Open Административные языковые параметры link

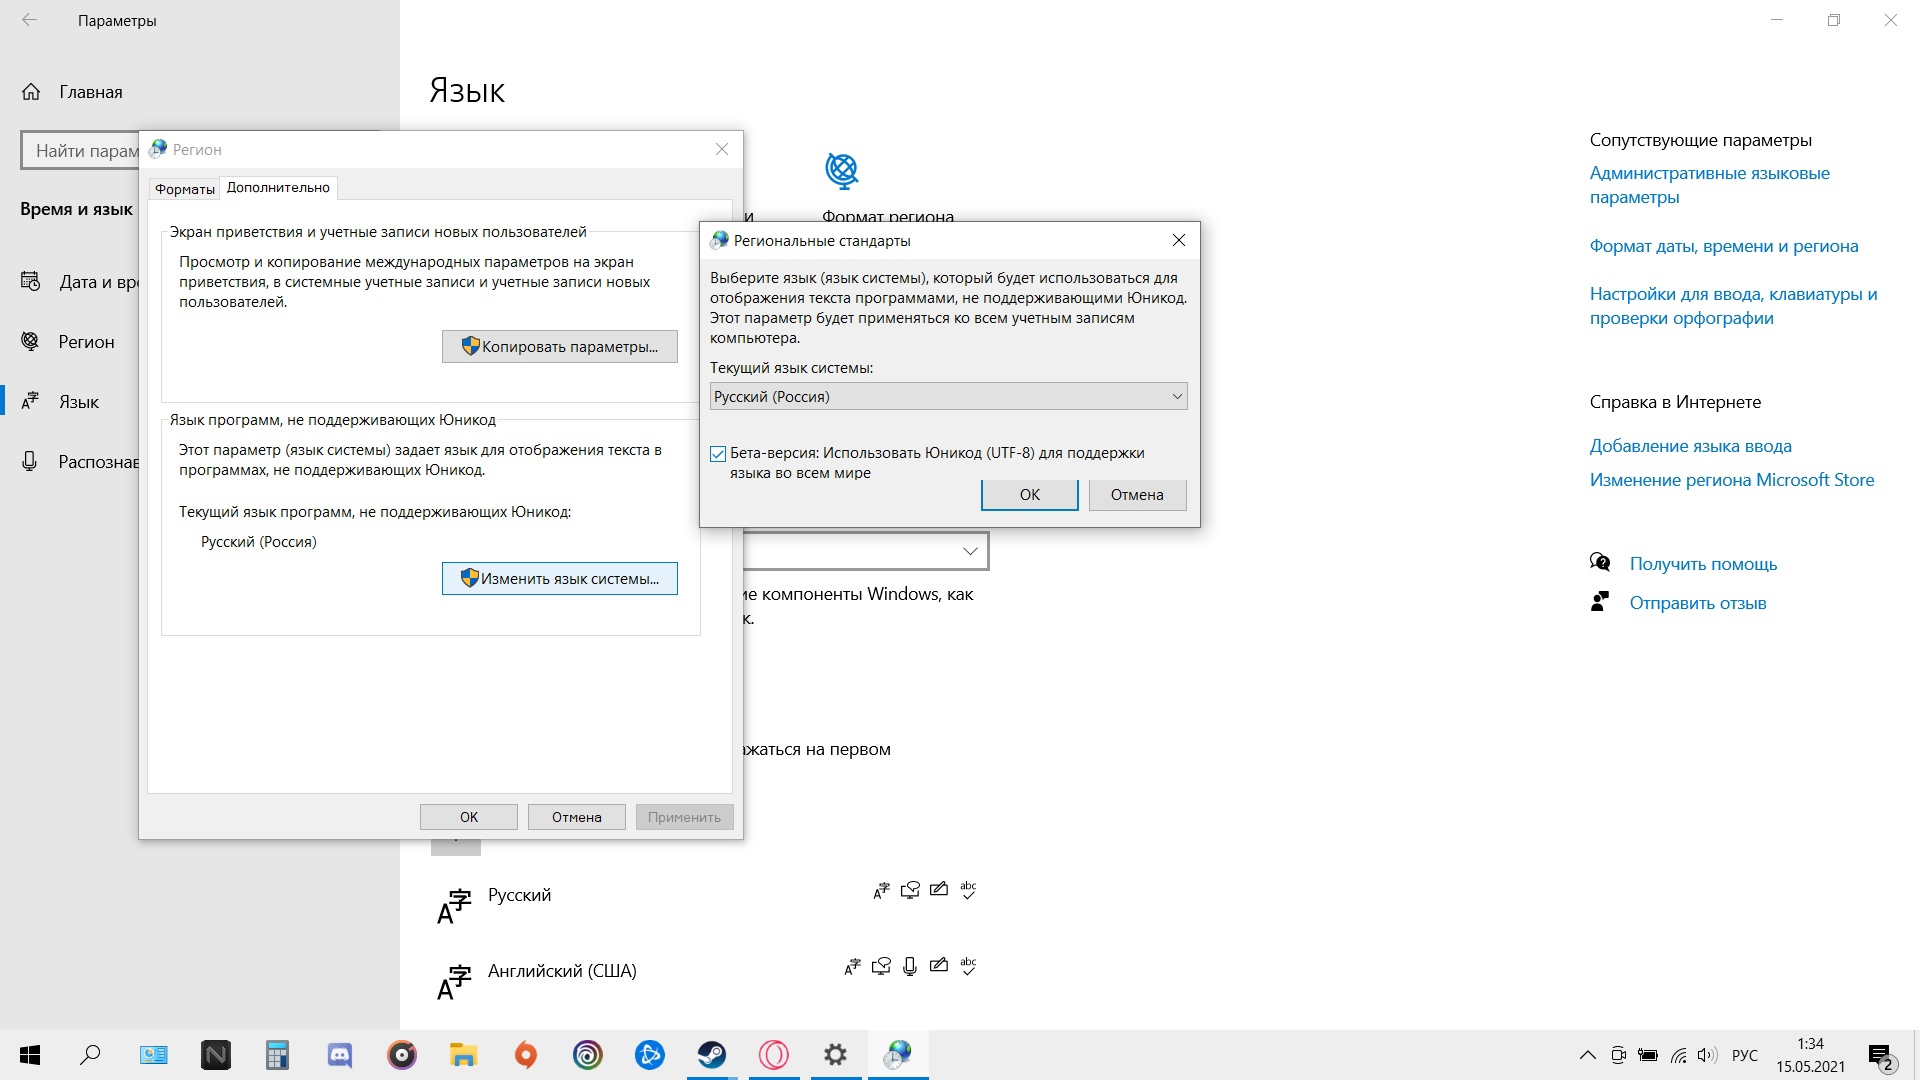pyautogui.click(x=1709, y=185)
